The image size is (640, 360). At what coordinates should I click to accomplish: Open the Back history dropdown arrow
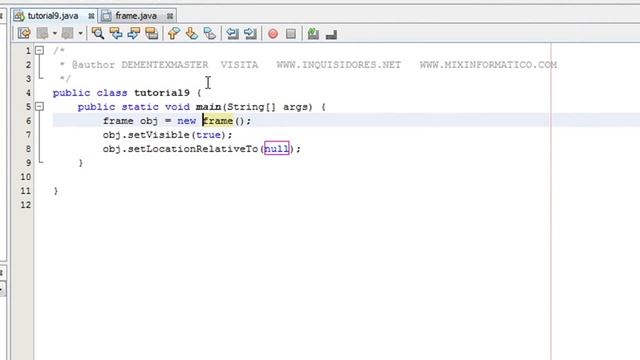(55, 33)
